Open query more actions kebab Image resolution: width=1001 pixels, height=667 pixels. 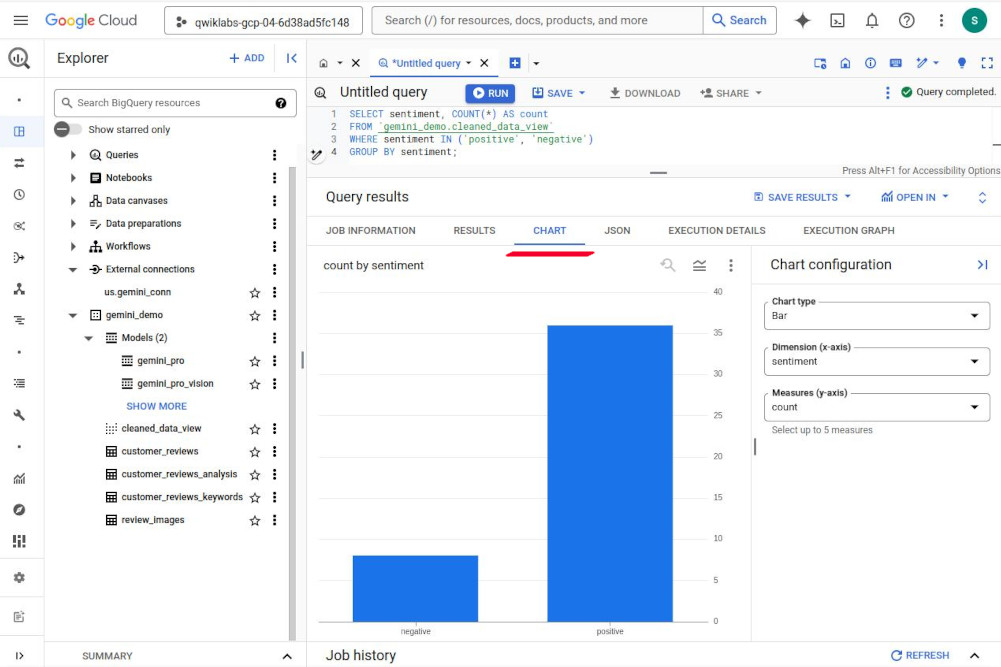(887, 93)
